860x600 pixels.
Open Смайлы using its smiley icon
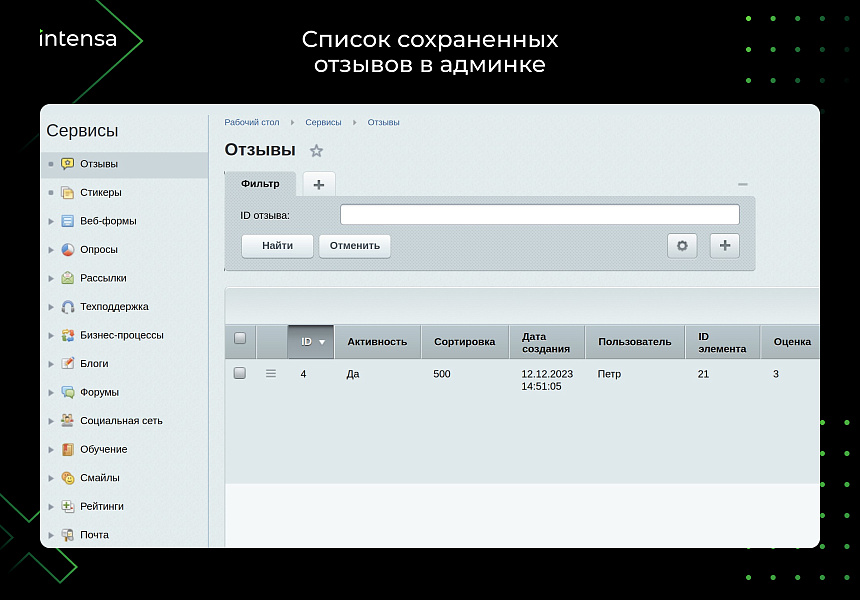[68, 478]
